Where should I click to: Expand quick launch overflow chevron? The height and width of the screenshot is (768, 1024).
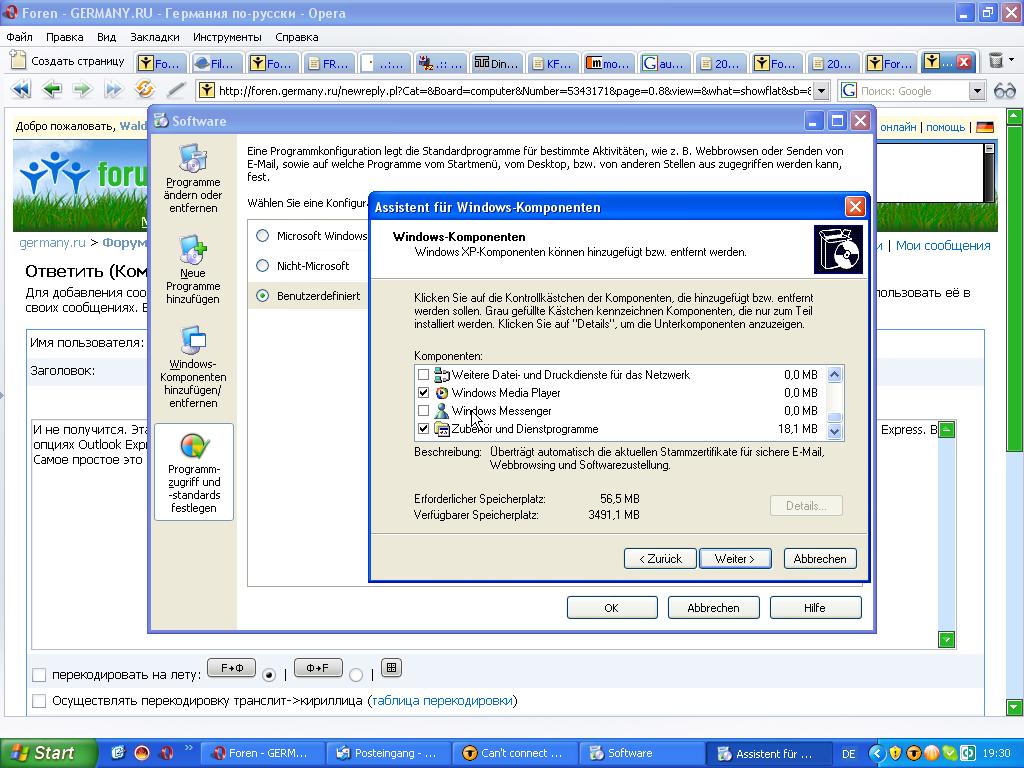[x=189, y=748]
